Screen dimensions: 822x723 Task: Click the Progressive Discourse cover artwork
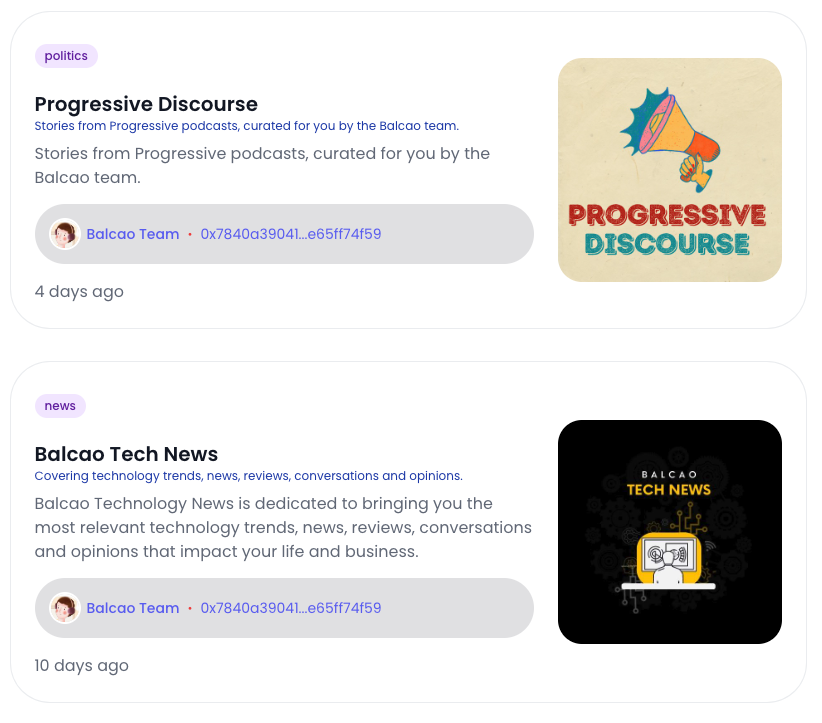(669, 170)
